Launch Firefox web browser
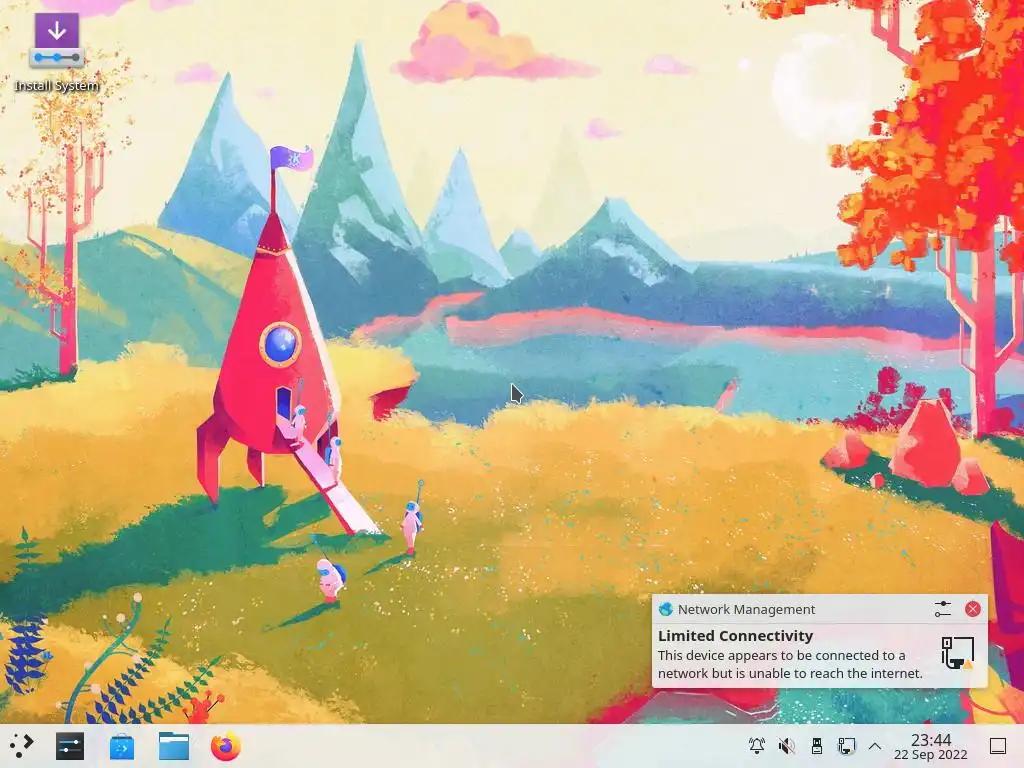Viewport: 1024px width, 768px height. 225,746
